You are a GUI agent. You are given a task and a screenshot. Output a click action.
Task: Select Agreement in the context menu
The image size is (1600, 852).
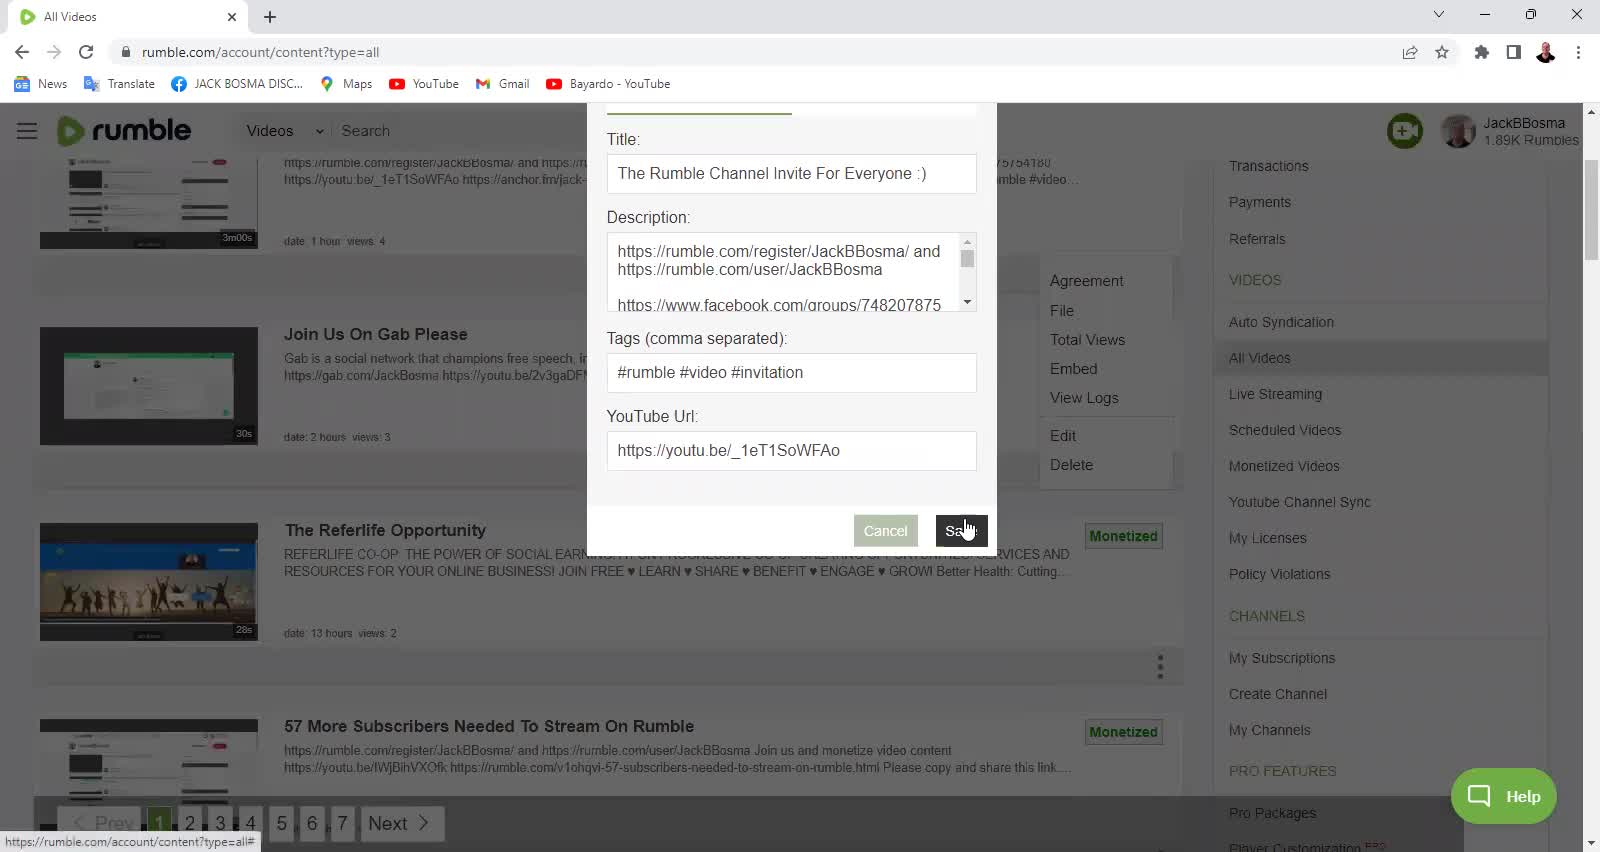[1086, 281]
